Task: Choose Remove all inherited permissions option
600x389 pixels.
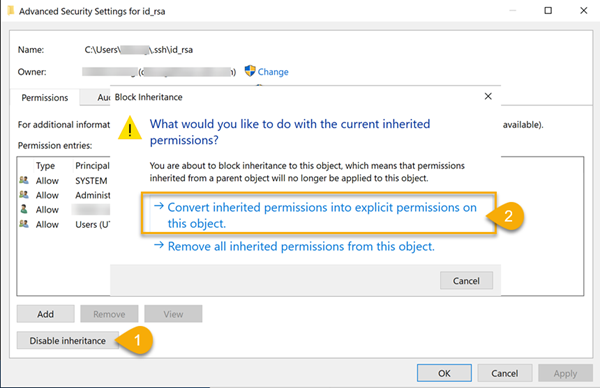Action: (x=294, y=247)
